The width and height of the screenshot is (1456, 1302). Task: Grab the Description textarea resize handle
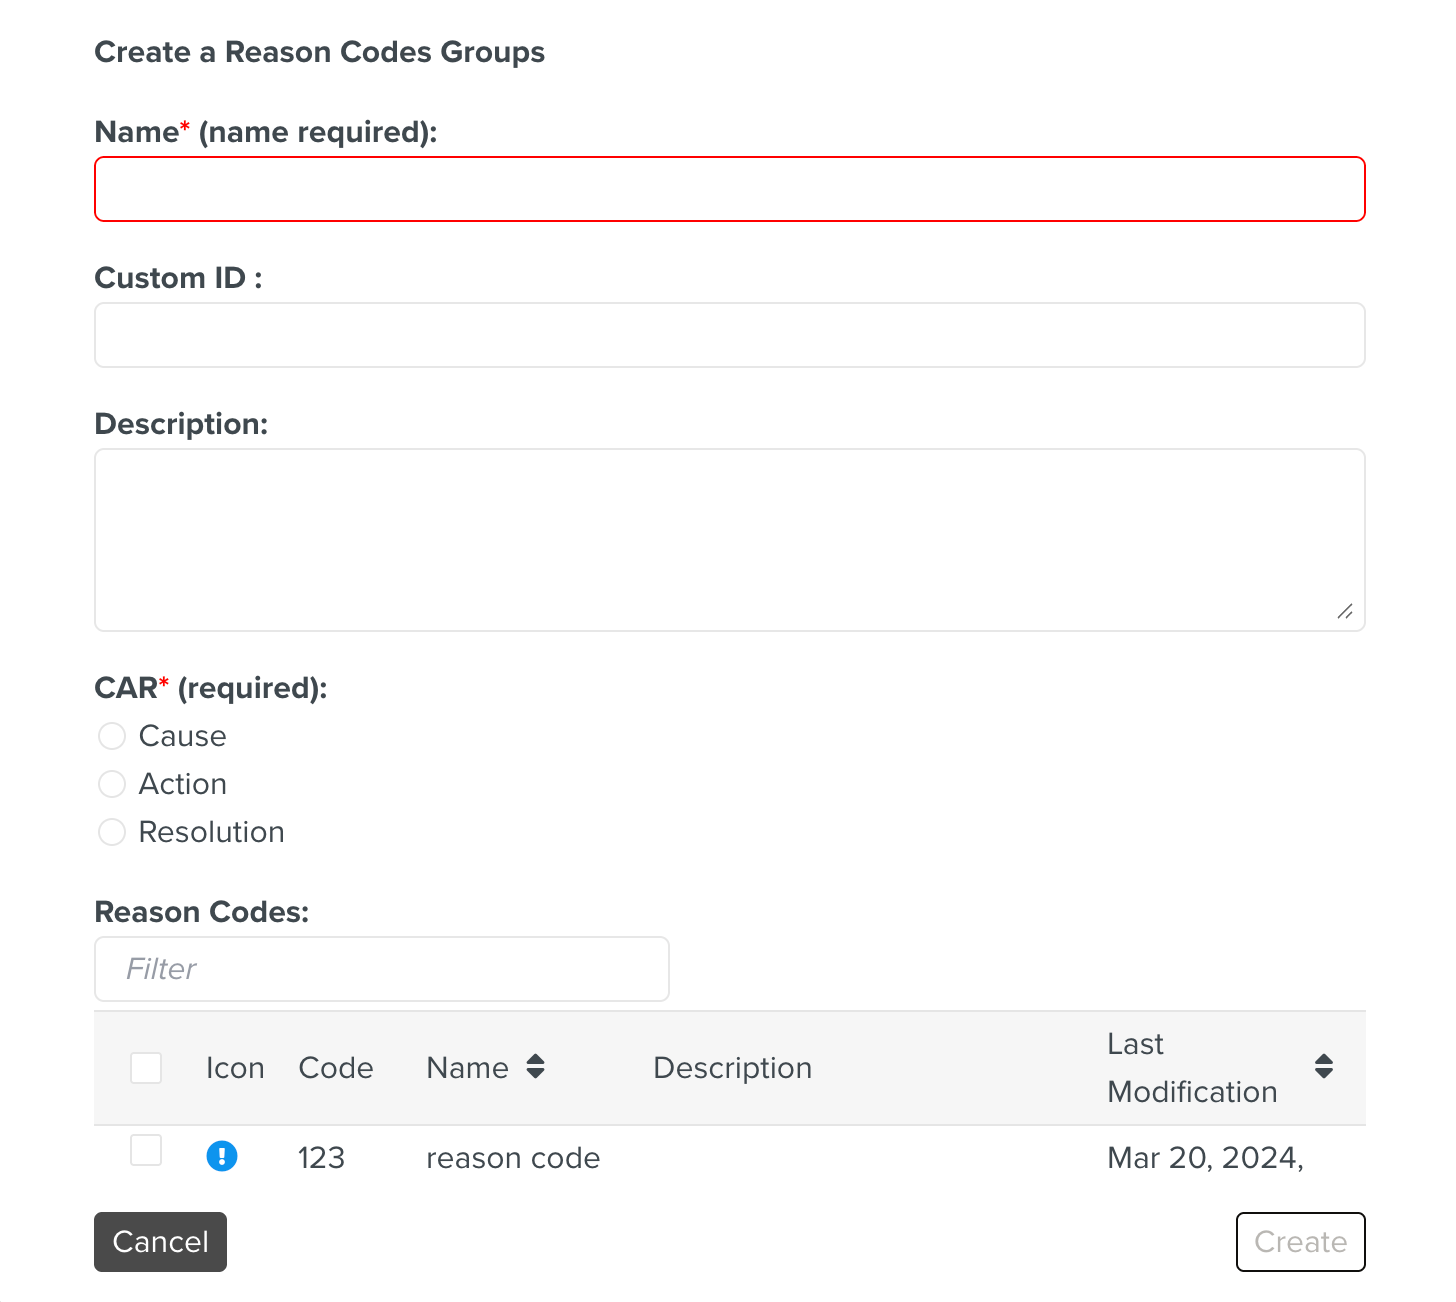[x=1344, y=611]
